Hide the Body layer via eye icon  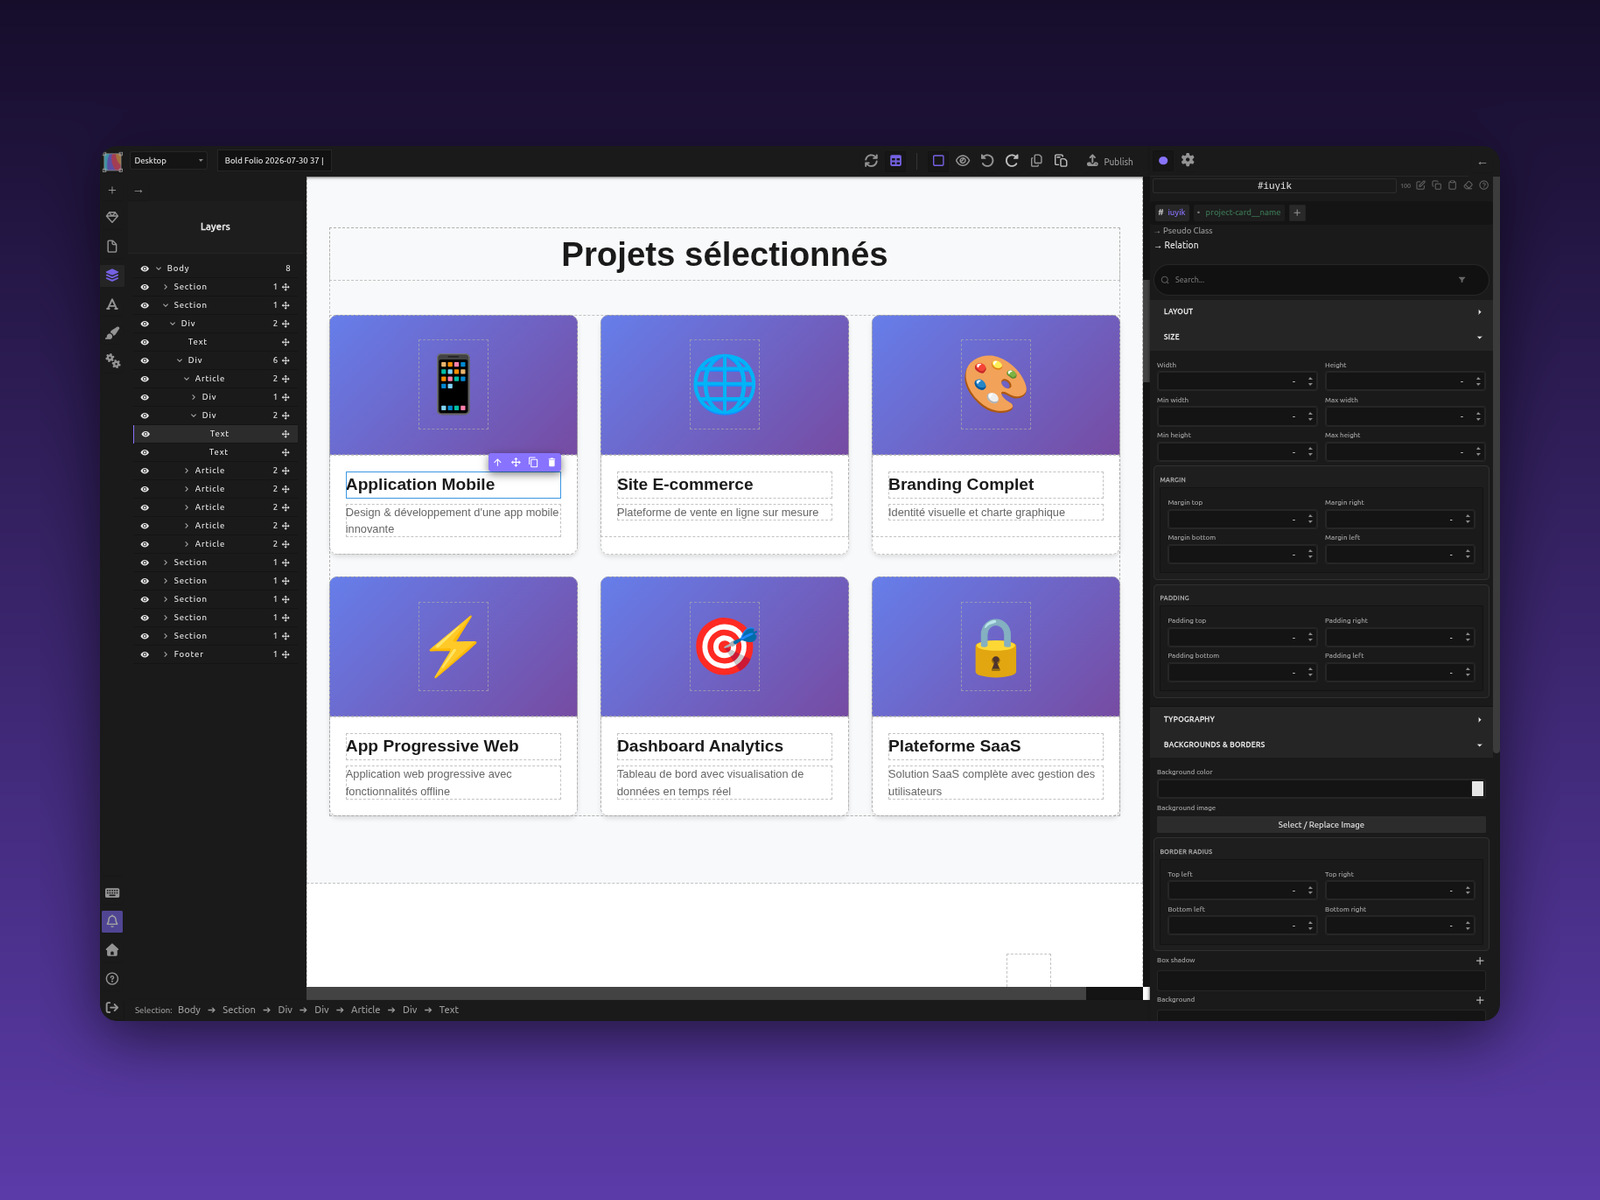coord(144,268)
